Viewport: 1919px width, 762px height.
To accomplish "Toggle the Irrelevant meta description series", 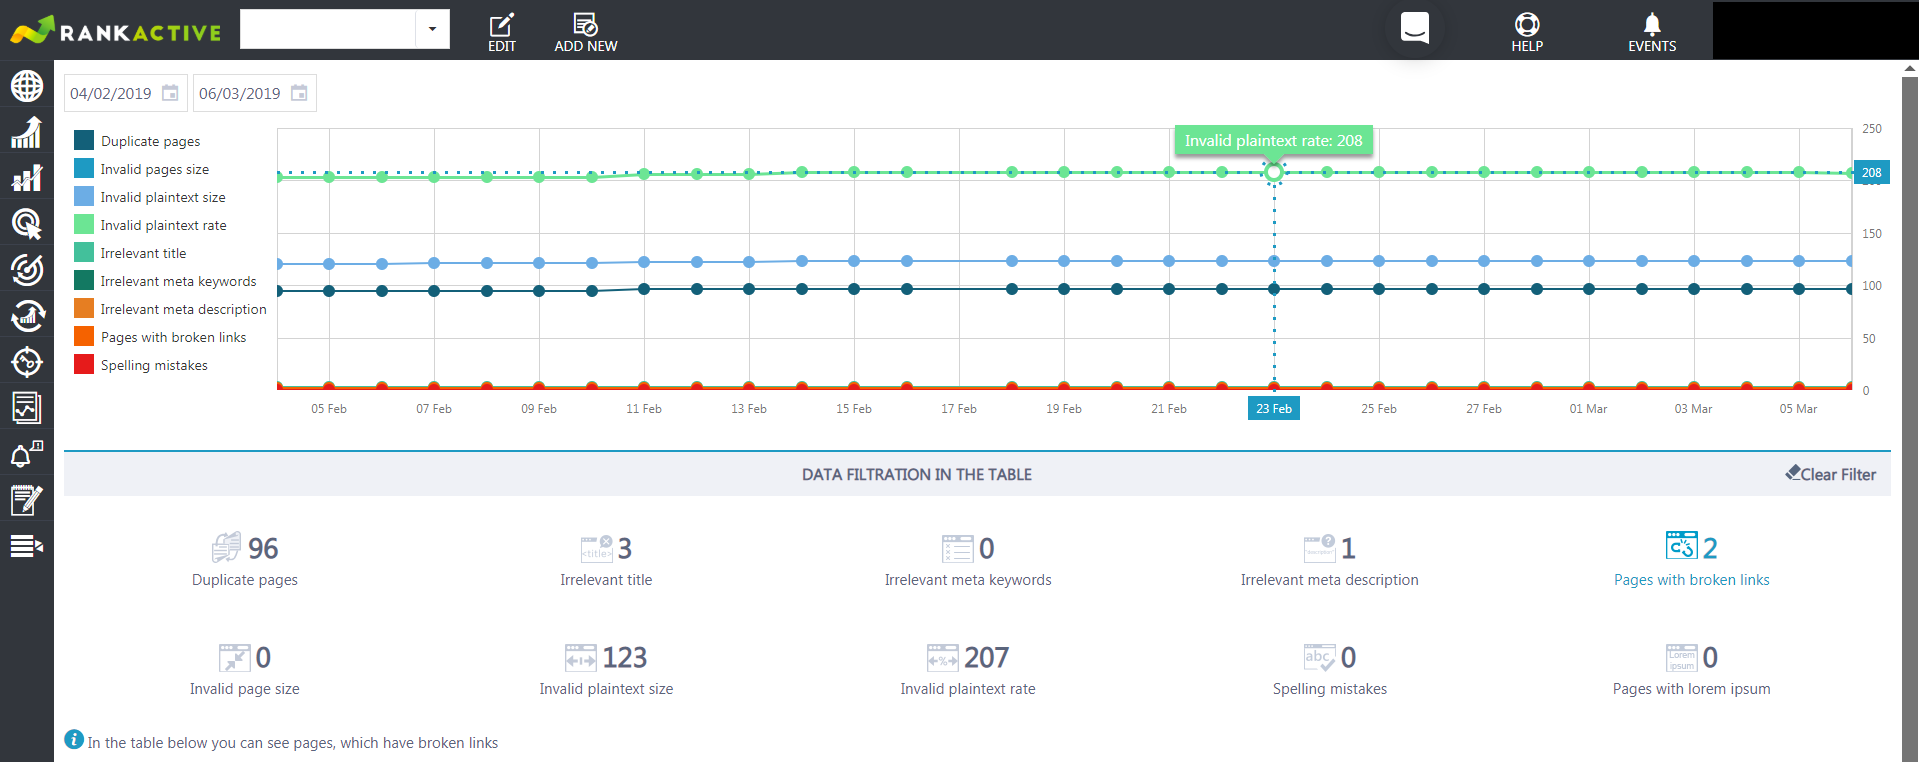I will click(x=170, y=309).
